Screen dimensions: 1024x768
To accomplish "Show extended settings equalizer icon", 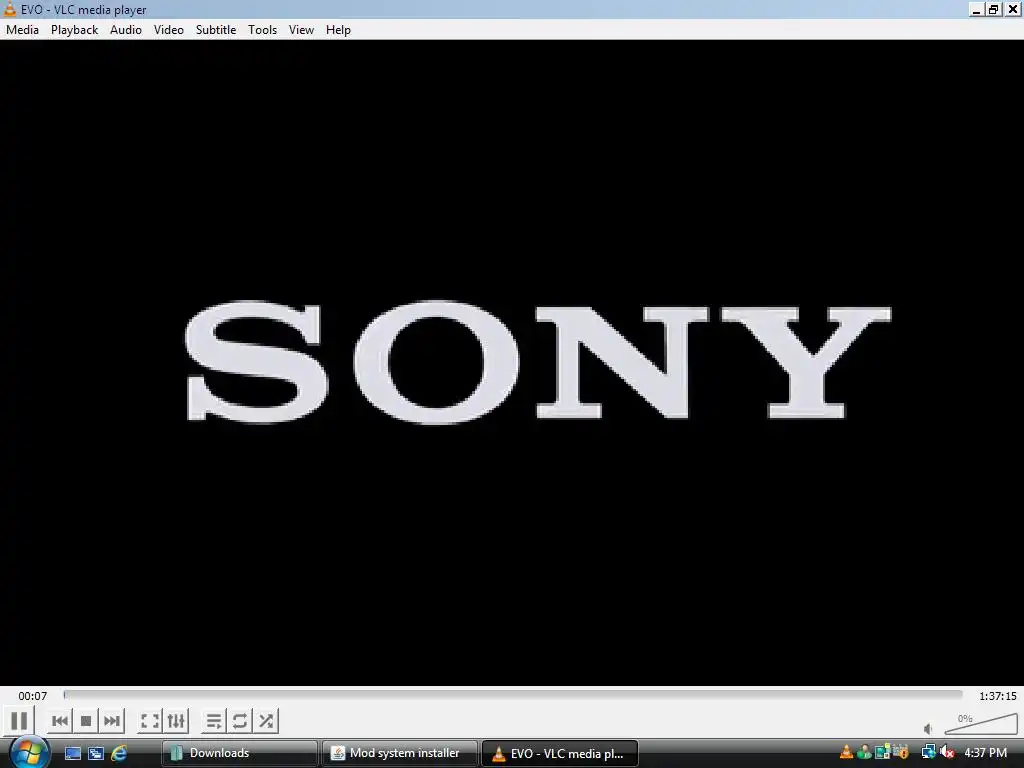I will (x=176, y=721).
